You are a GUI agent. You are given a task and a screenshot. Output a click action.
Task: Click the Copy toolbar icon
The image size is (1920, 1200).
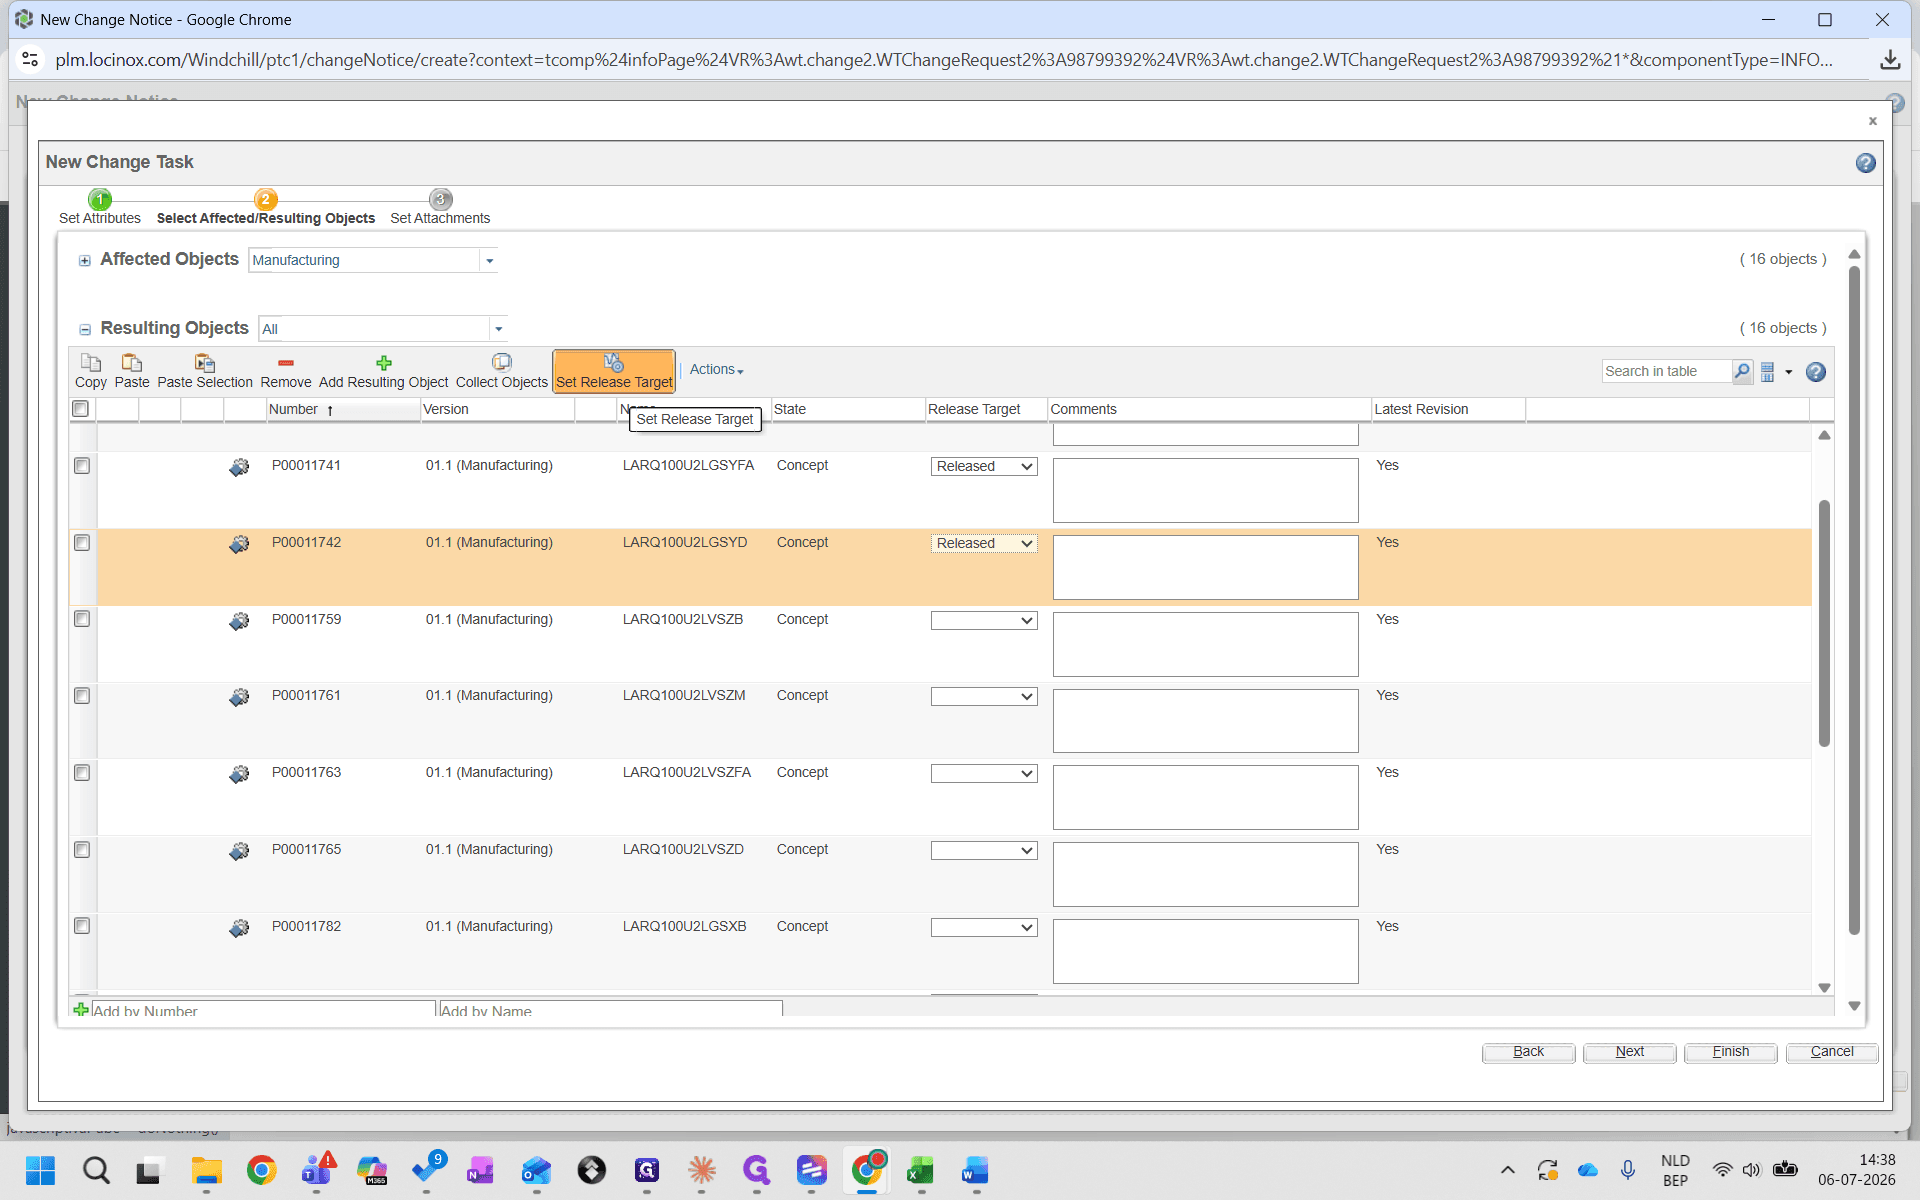click(x=90, y=362)
